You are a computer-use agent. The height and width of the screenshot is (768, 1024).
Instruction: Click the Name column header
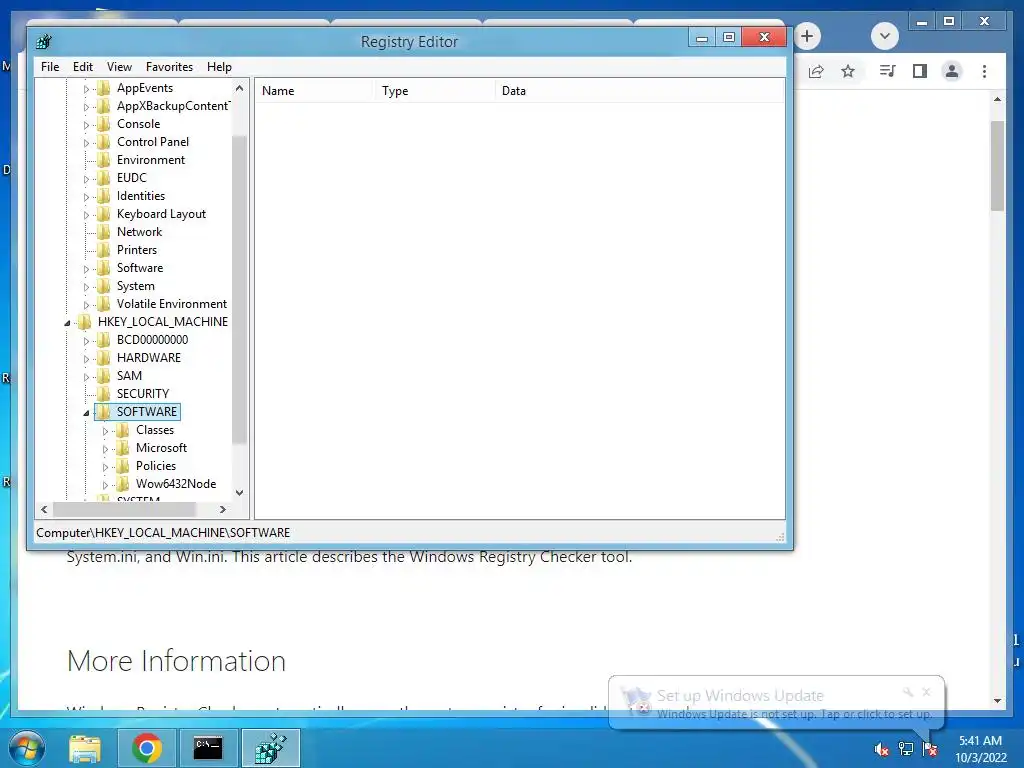coord(314,91)
